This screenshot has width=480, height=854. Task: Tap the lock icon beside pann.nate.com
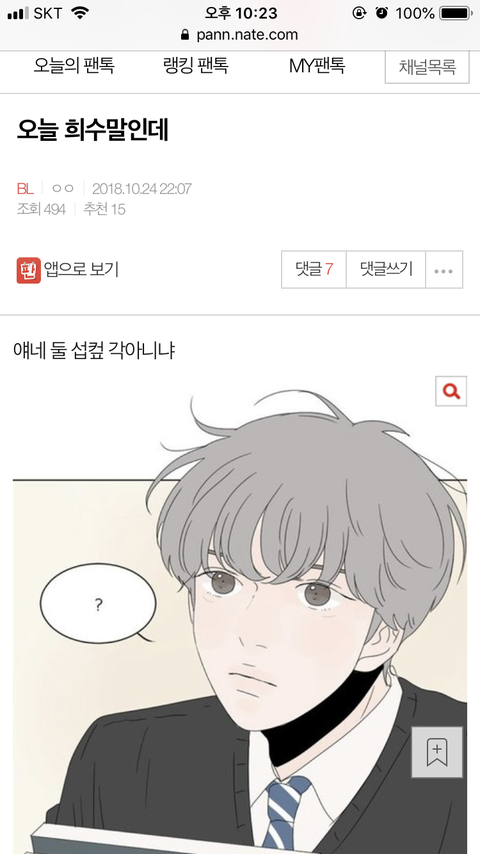pos(185,35)
